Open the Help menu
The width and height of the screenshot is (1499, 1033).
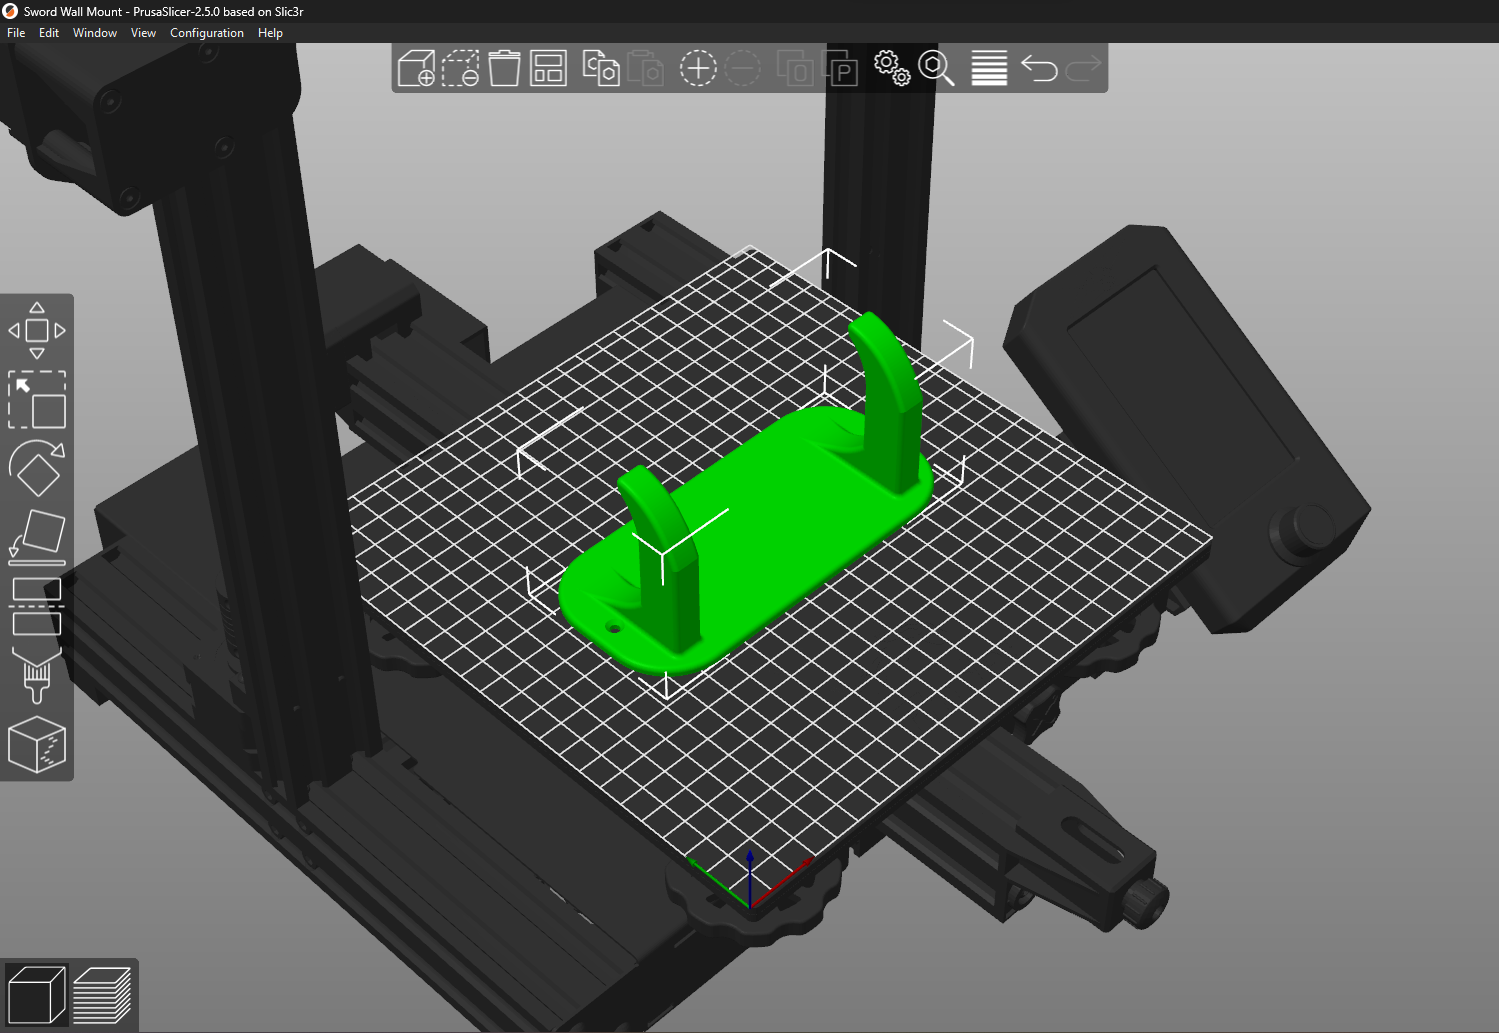pyautogui.click(x=270, y=33)
